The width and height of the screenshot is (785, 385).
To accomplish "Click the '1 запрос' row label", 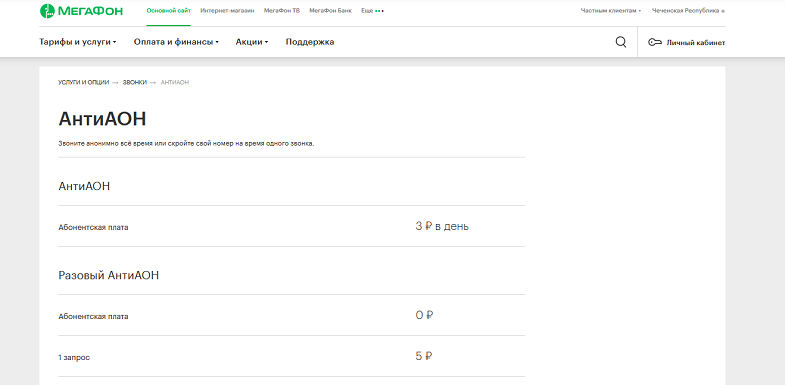I will point(74,358).
